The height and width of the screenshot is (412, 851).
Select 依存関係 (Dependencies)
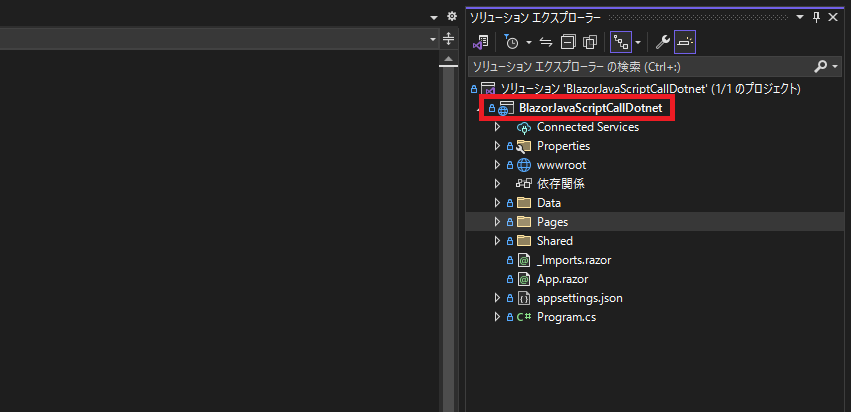pyautogui.click(x=561, y=183)
